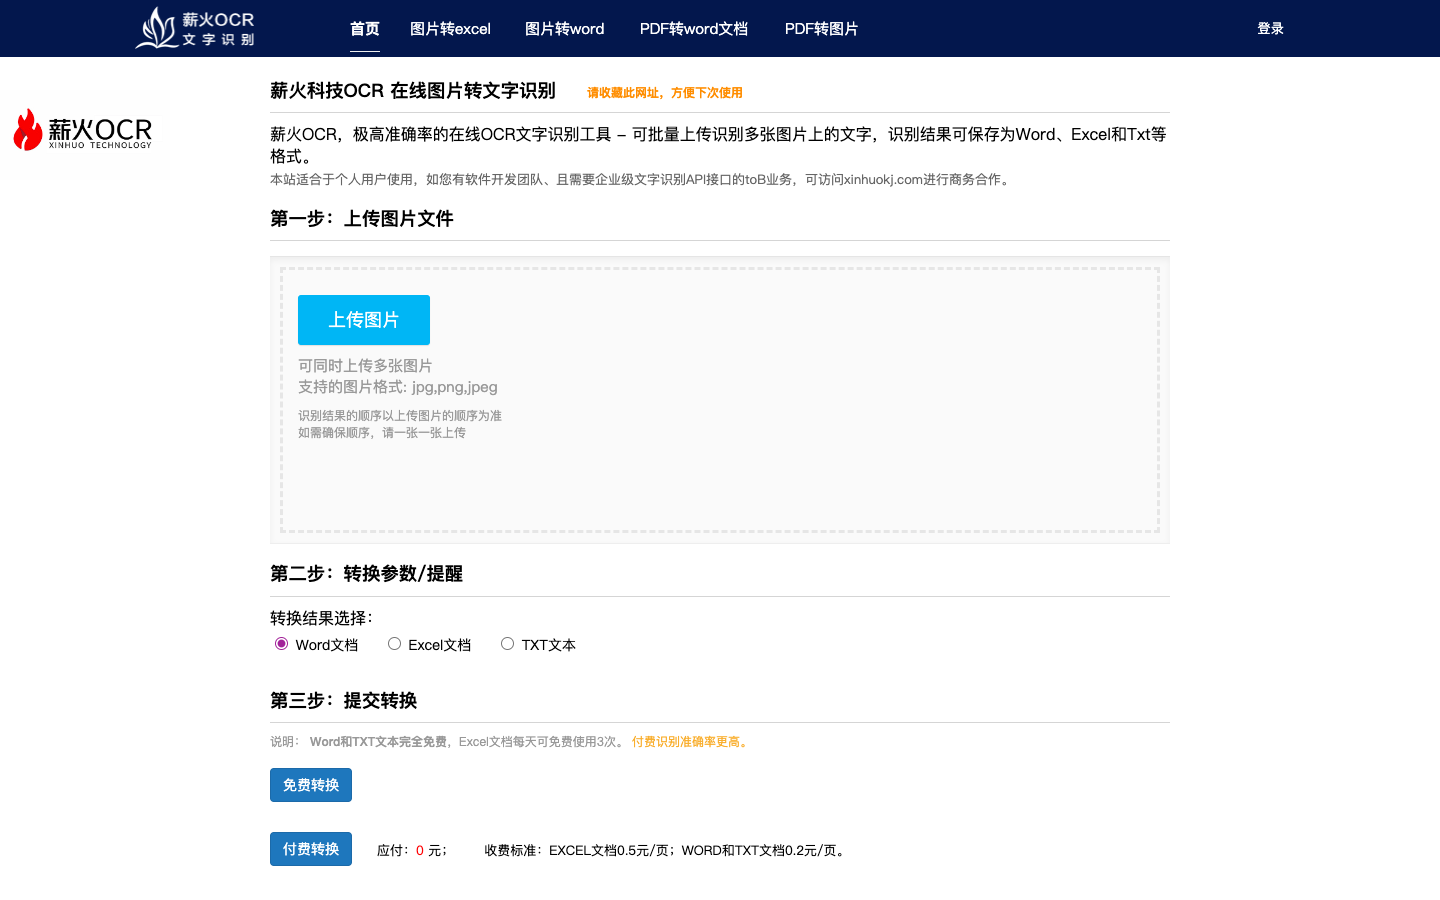Choose the Excel文档 output radio button
Screen dimensions: 1440x900
[x=395, y=644]
